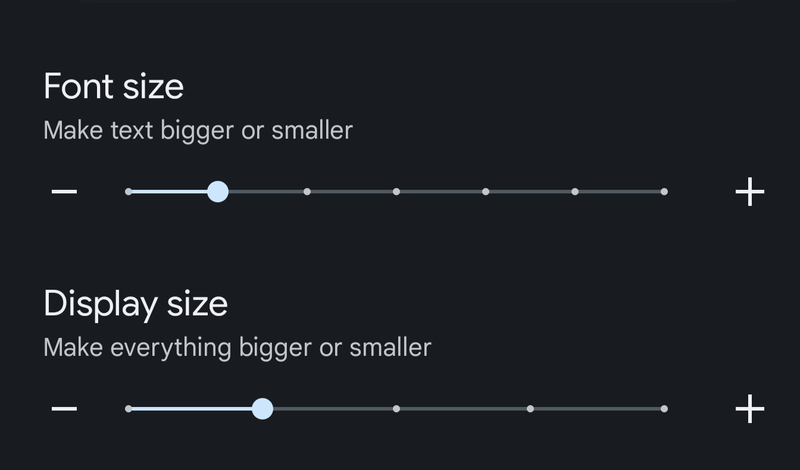Set Font size slider to smallest stop
The image size is (800, 470).
tap(129, 191)
